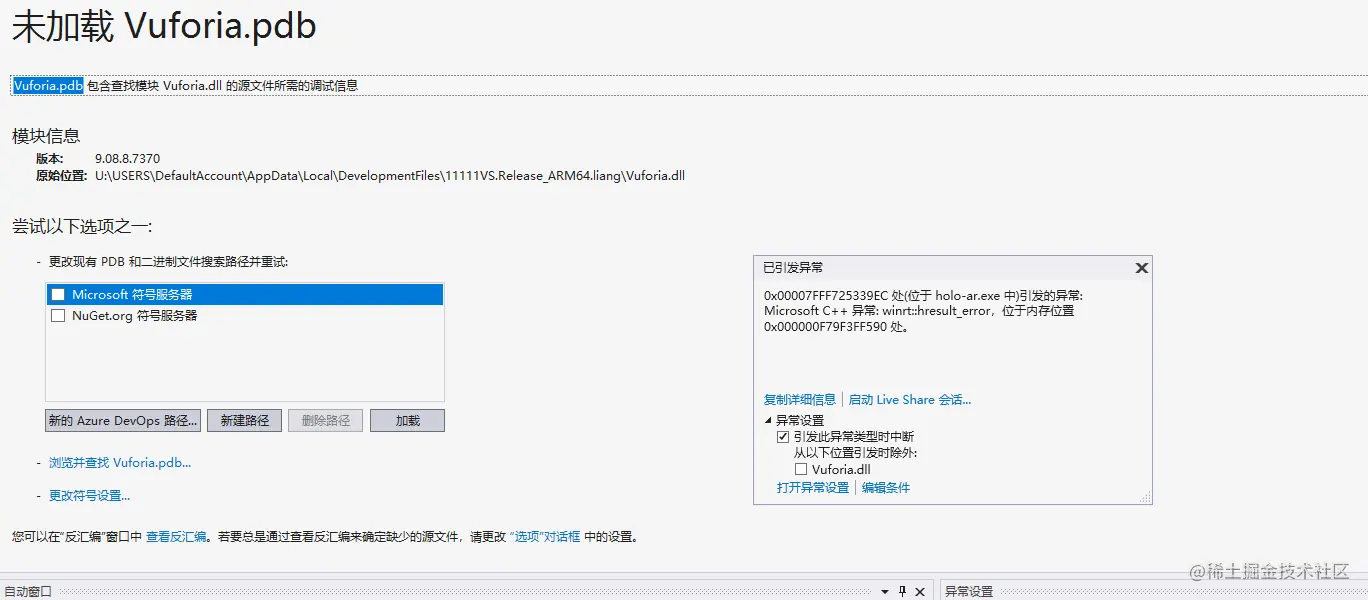Click the 自动窗口 panel title
1368x600 pixels.
tap(26, 592)
